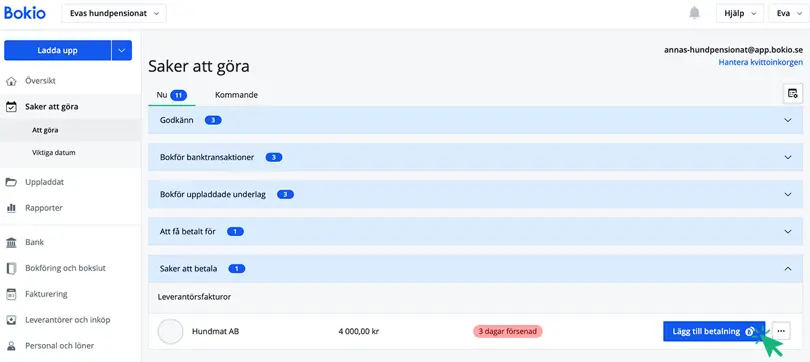The width and height of the screenshot is (810, 362).
Task: Click the 3 dagar försenad badge
Action: click(x=508, y=332)
